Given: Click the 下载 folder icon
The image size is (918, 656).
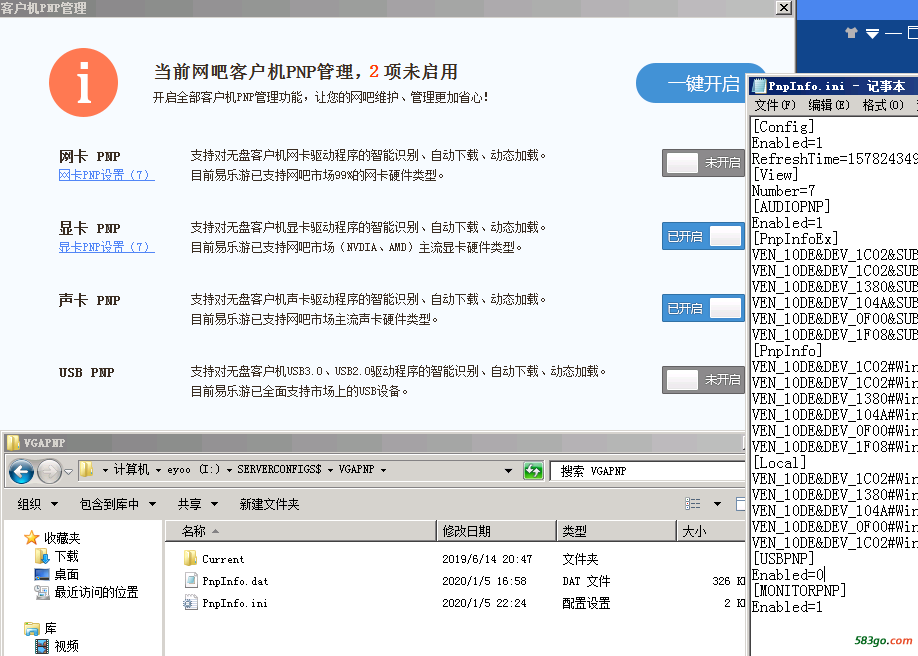Looking at the screenshot, I should (x=42, y=556).
